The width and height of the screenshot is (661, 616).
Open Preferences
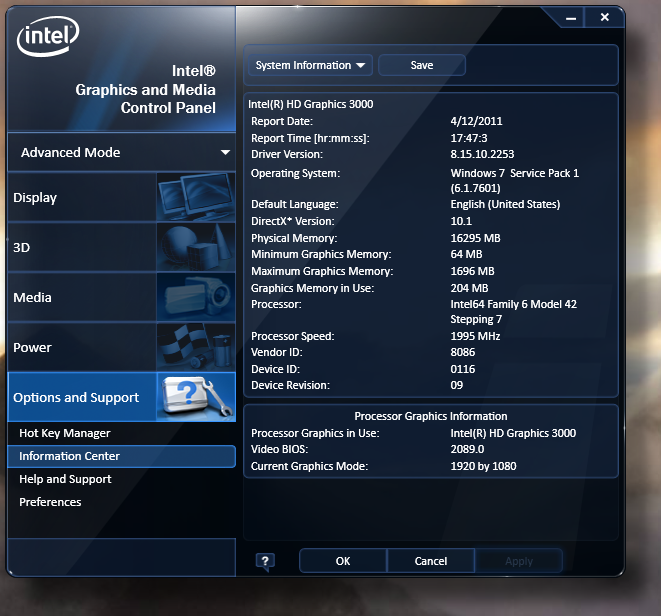point(50,502)
